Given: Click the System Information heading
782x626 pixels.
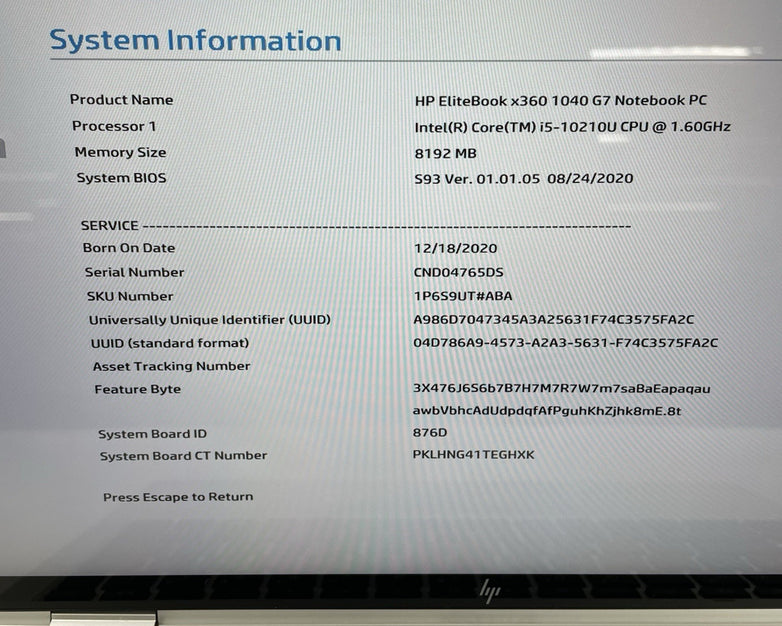Looking at the screenshot, I should [x=195, y=40].
